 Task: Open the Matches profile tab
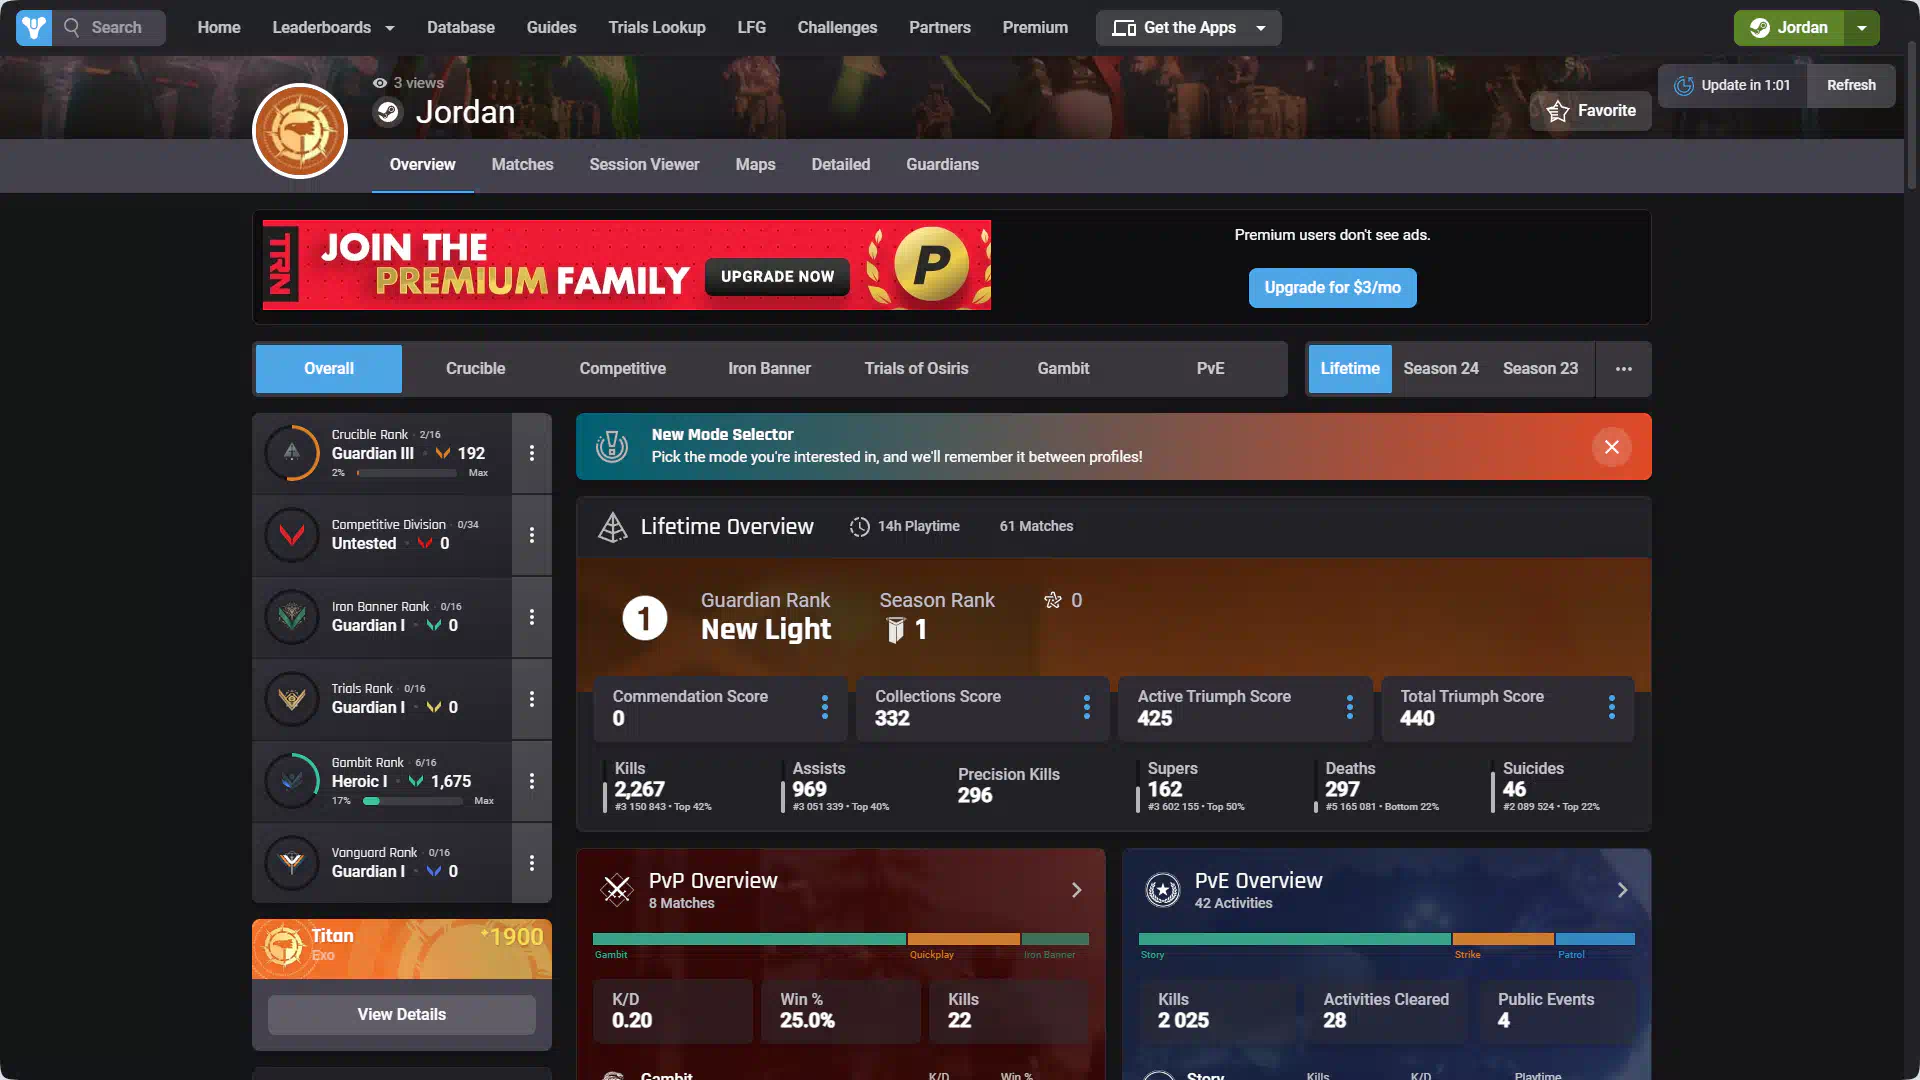click(523, 165)
